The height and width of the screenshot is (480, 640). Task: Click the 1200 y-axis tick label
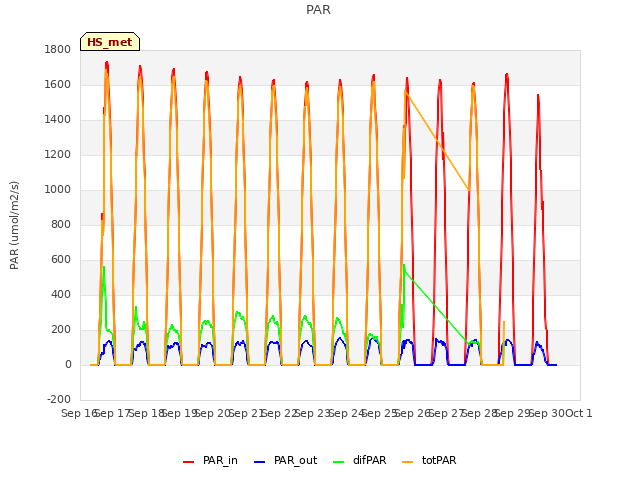[x=58, y=155]
